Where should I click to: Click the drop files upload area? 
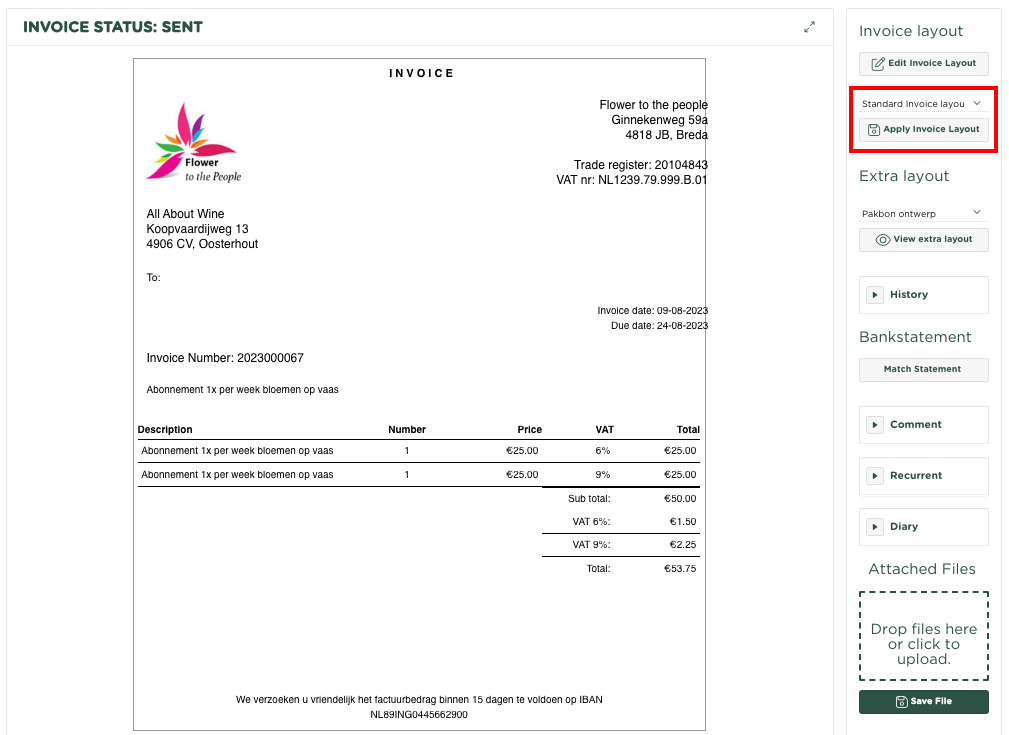[x=923, y=636]
